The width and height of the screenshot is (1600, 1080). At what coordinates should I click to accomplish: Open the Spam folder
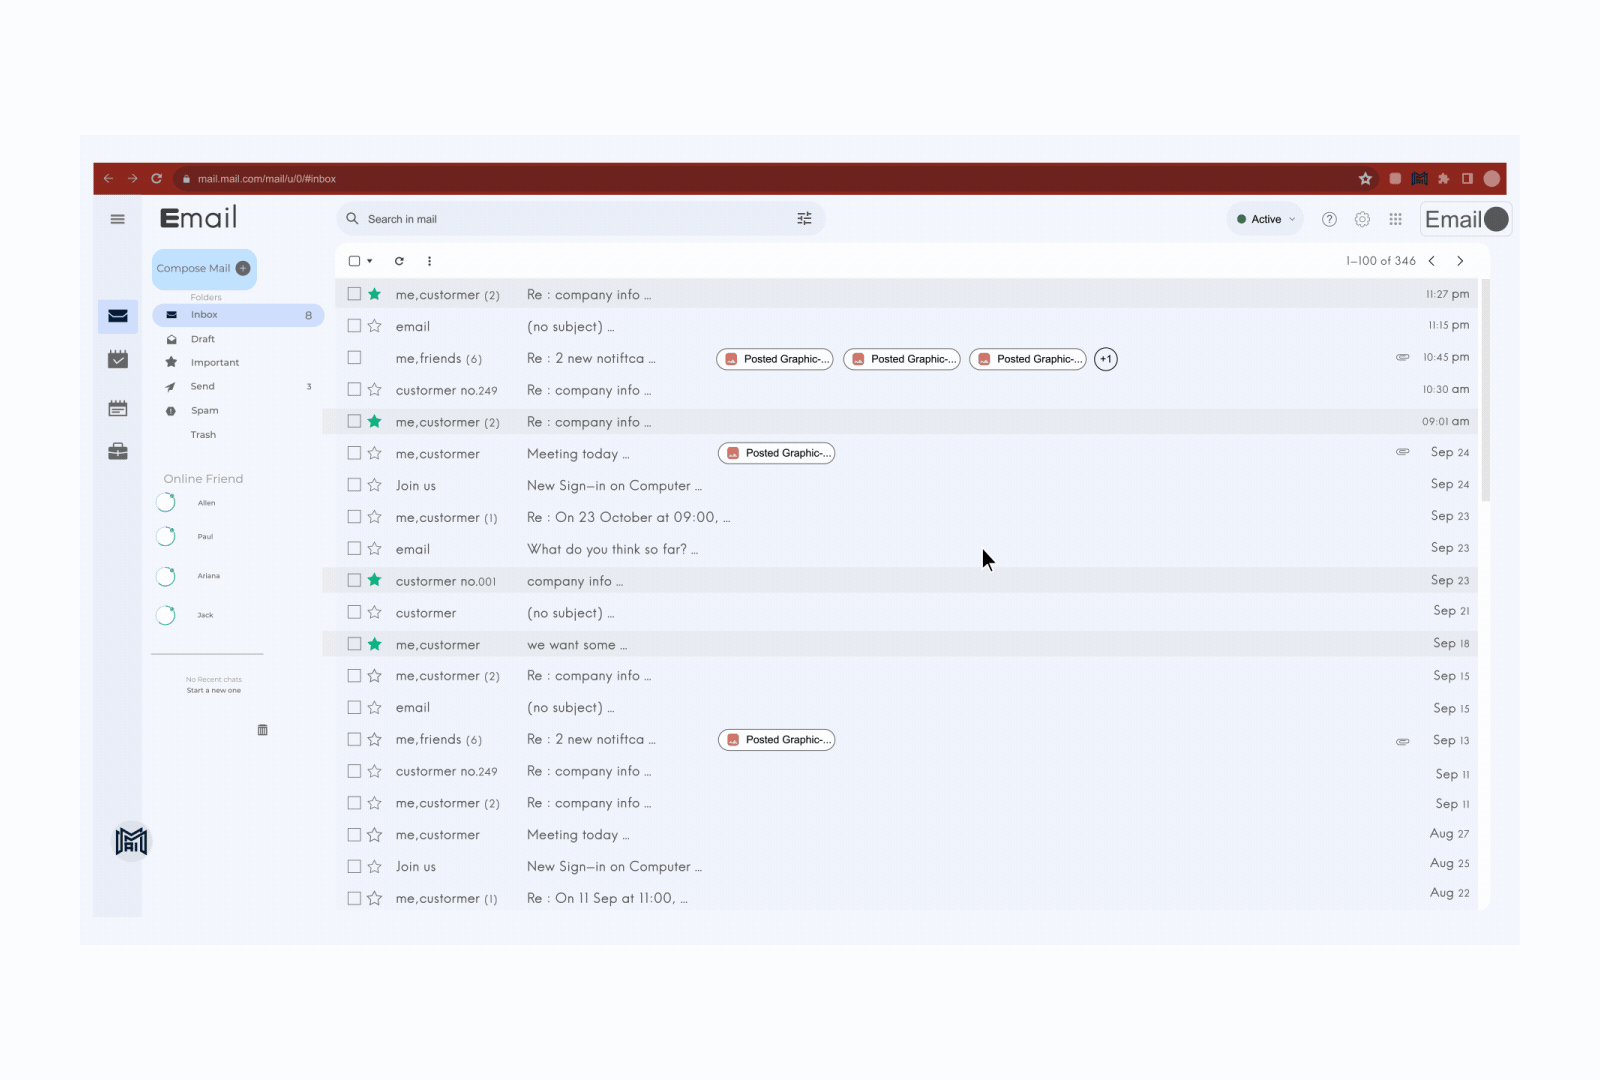pos(204,410)
